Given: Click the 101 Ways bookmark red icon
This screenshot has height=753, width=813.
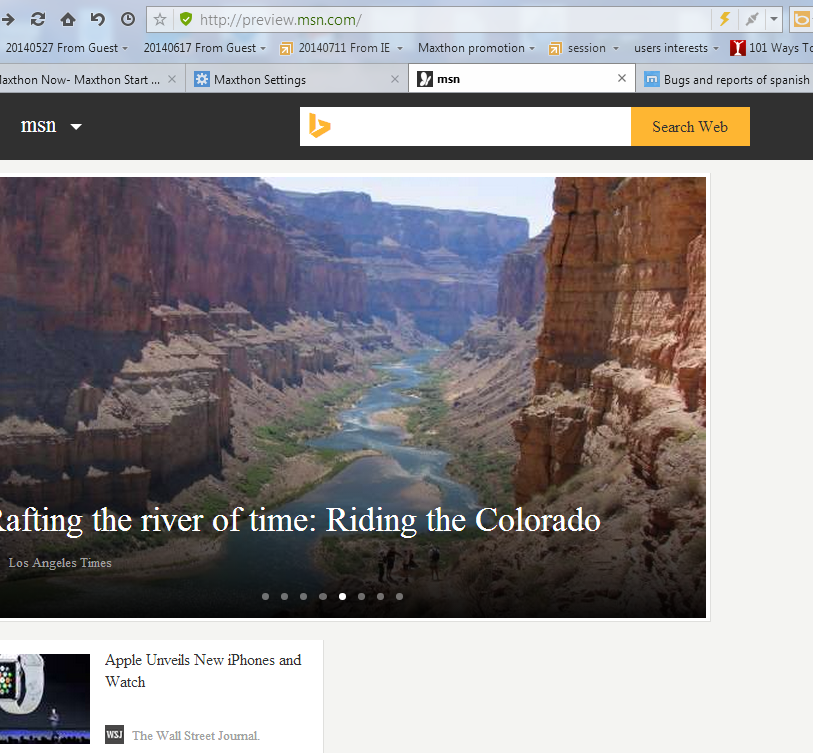Looking at the screenshot, I should point(738,48).
